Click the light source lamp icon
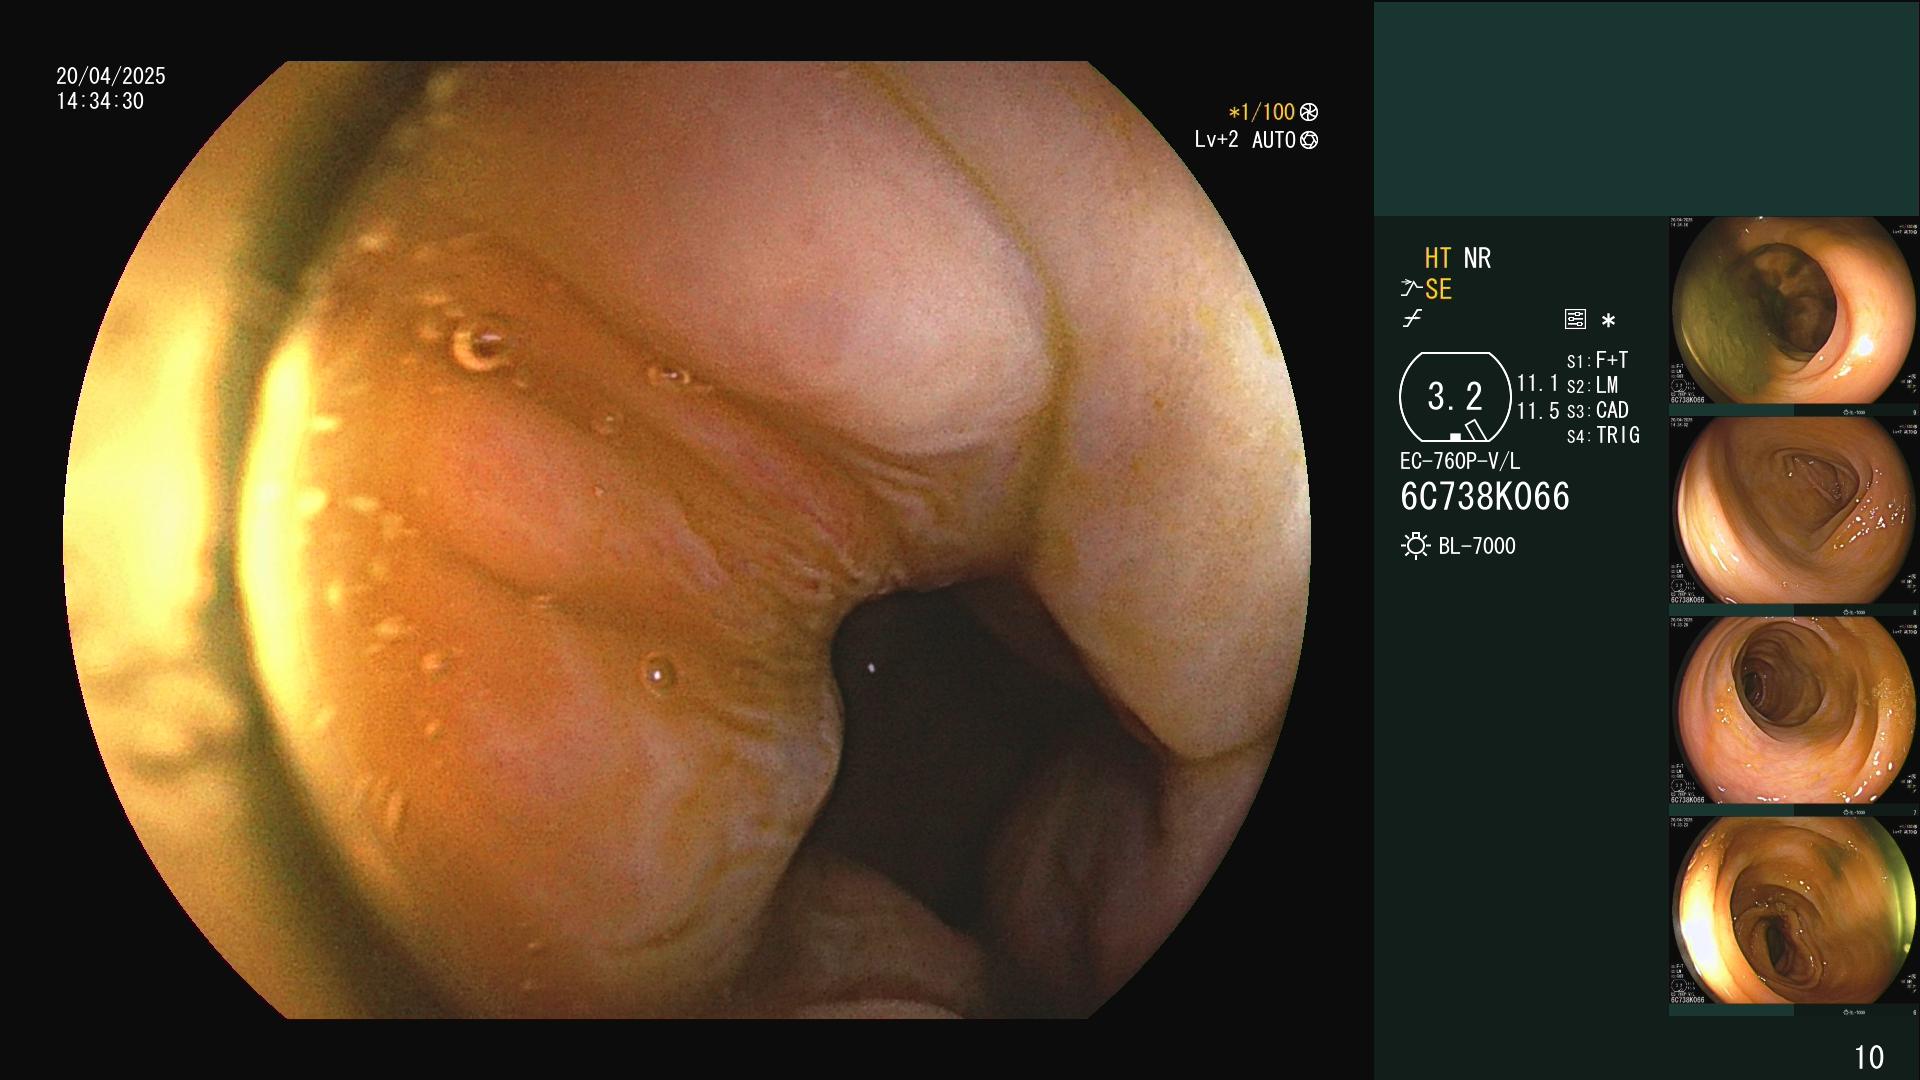This screenshot has height=1080, width=1920. pos(1415,546)
